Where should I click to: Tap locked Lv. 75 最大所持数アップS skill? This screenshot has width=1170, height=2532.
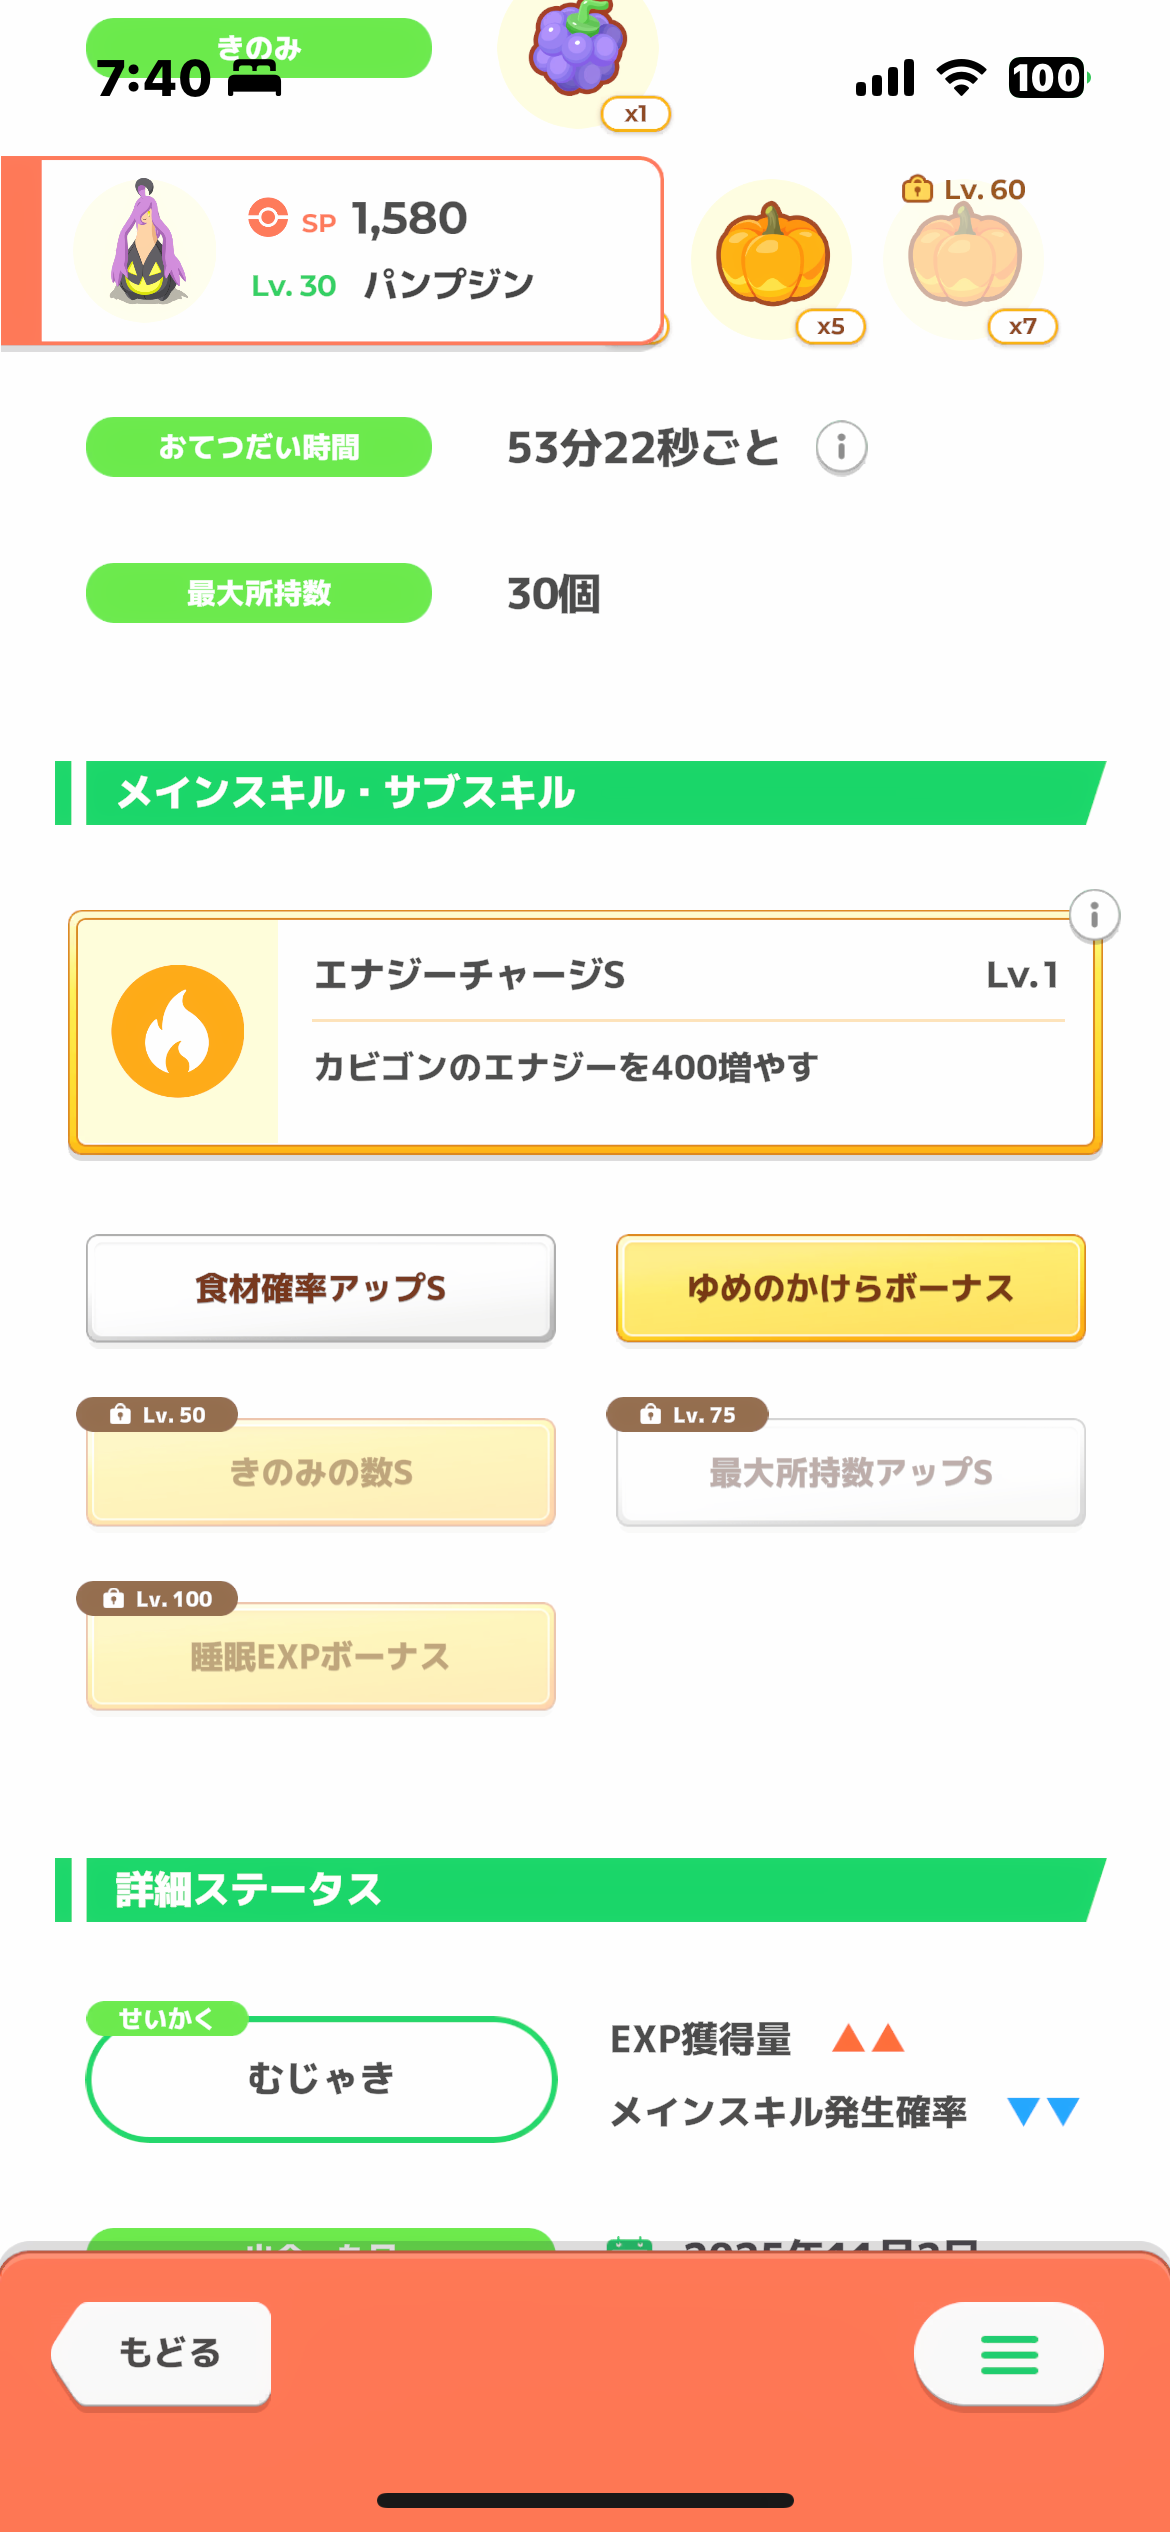coord(851,1472)
